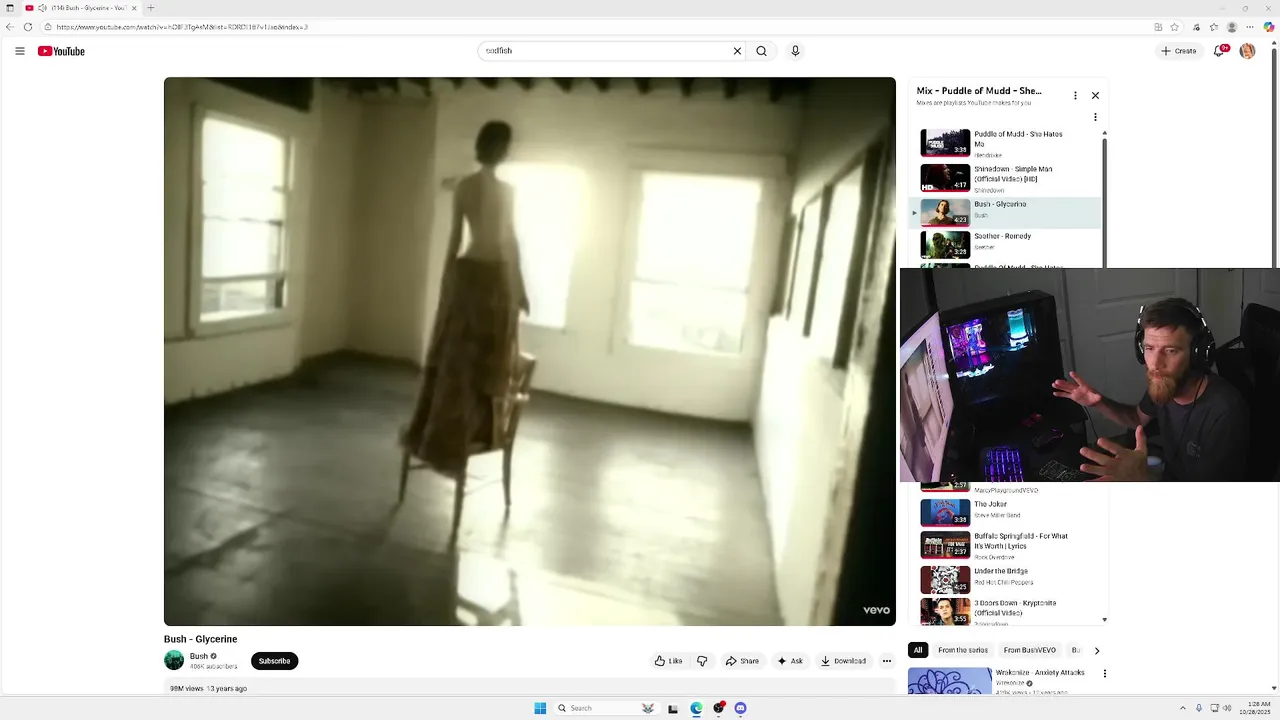Play Buffalo Springfield - For What It's Worth
The image size is (1280, 720).
pos(1005,545)
